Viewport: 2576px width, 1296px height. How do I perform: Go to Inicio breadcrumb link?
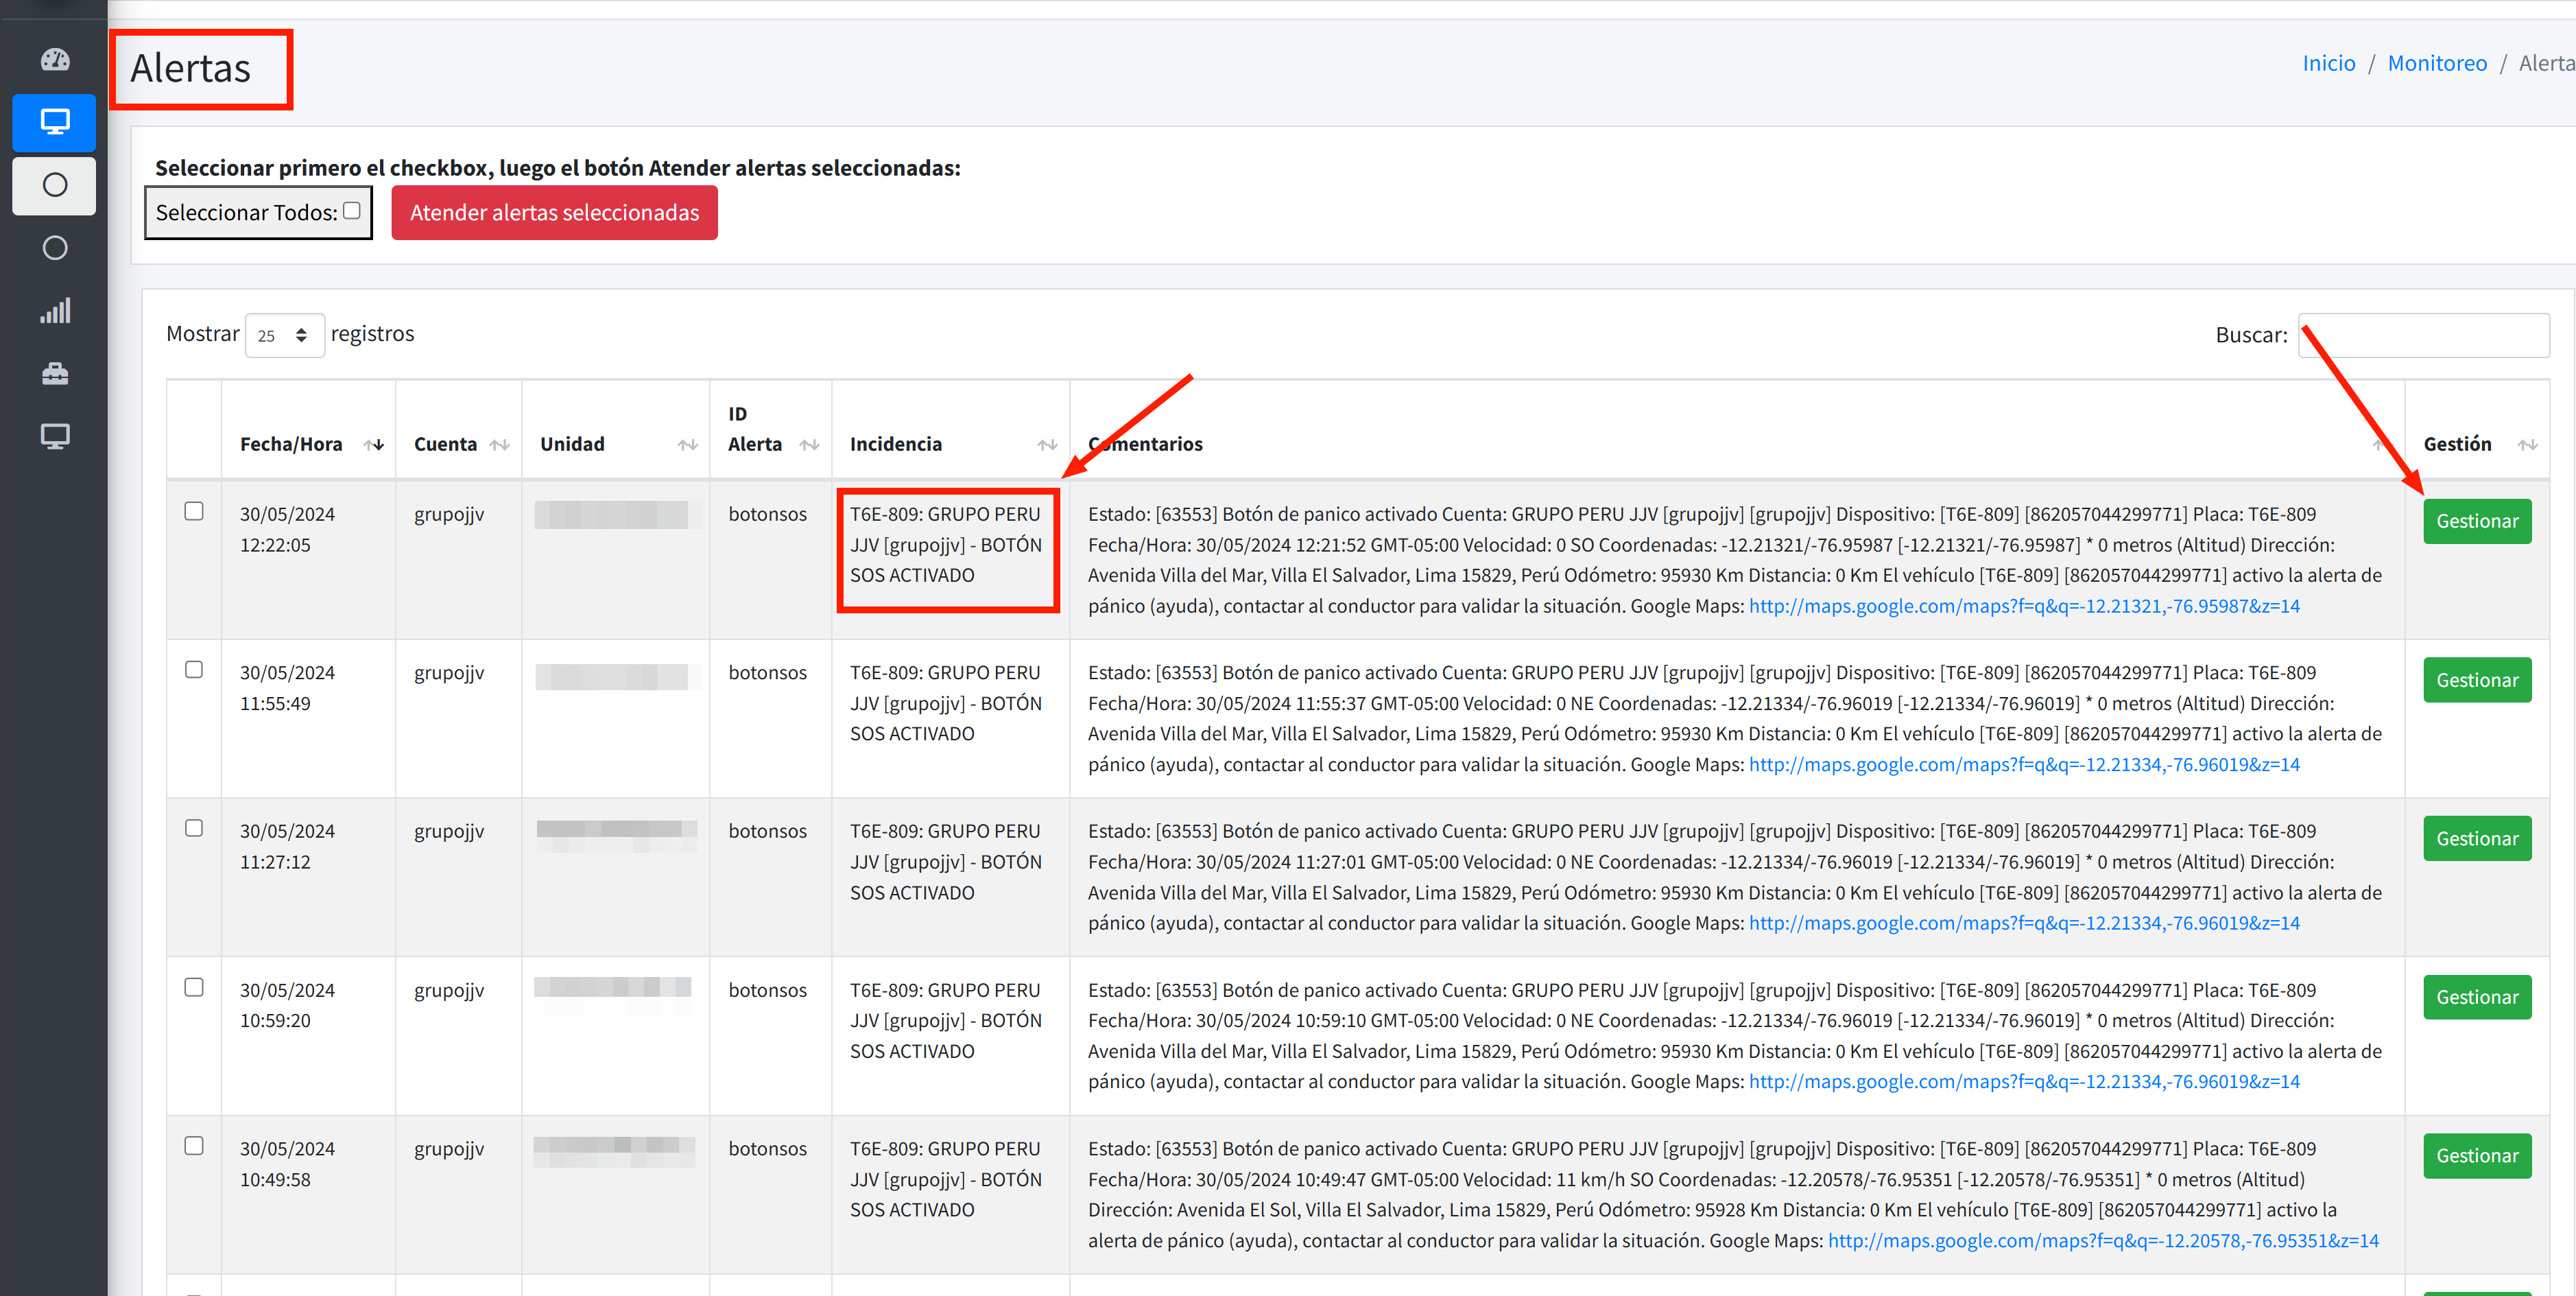2328,63
